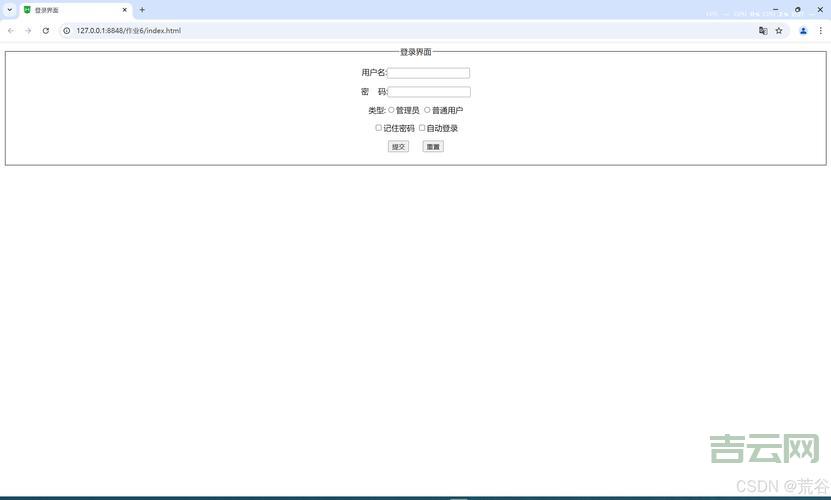Image resolution: width=831 pixels, height=500 pixels.
Task: Open the translate page icon
Action: (x=763, y=31)
